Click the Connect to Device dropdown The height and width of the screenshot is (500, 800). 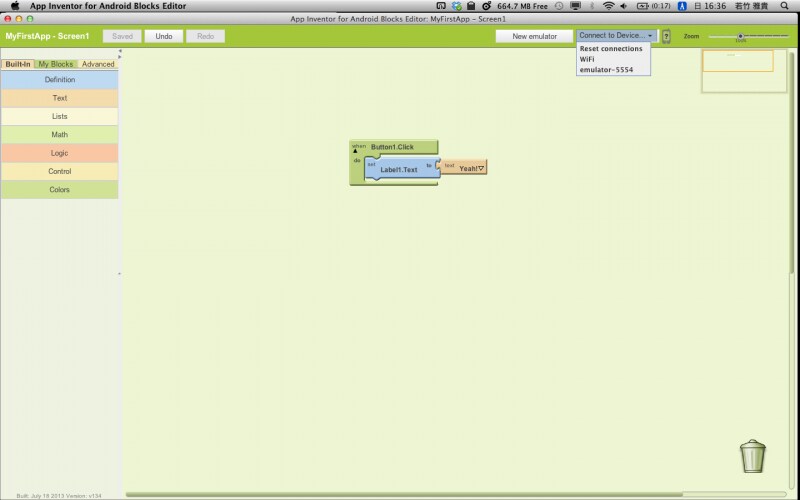click(x=616, y=36)
